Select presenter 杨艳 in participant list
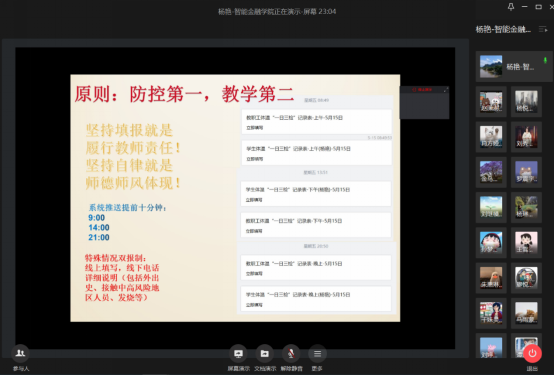Viewport: 554px width, 376px height. coord(513,66)
